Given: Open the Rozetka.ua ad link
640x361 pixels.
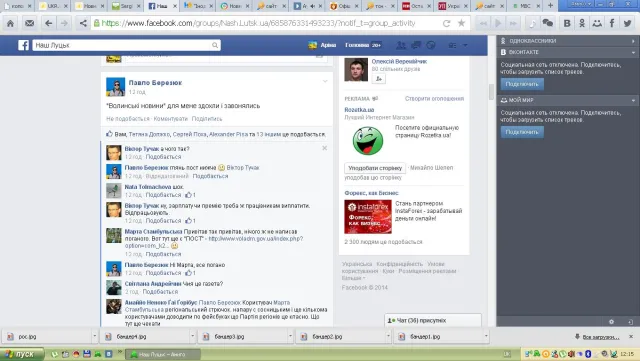Looking at the screenshot, I should click(359, 110).
